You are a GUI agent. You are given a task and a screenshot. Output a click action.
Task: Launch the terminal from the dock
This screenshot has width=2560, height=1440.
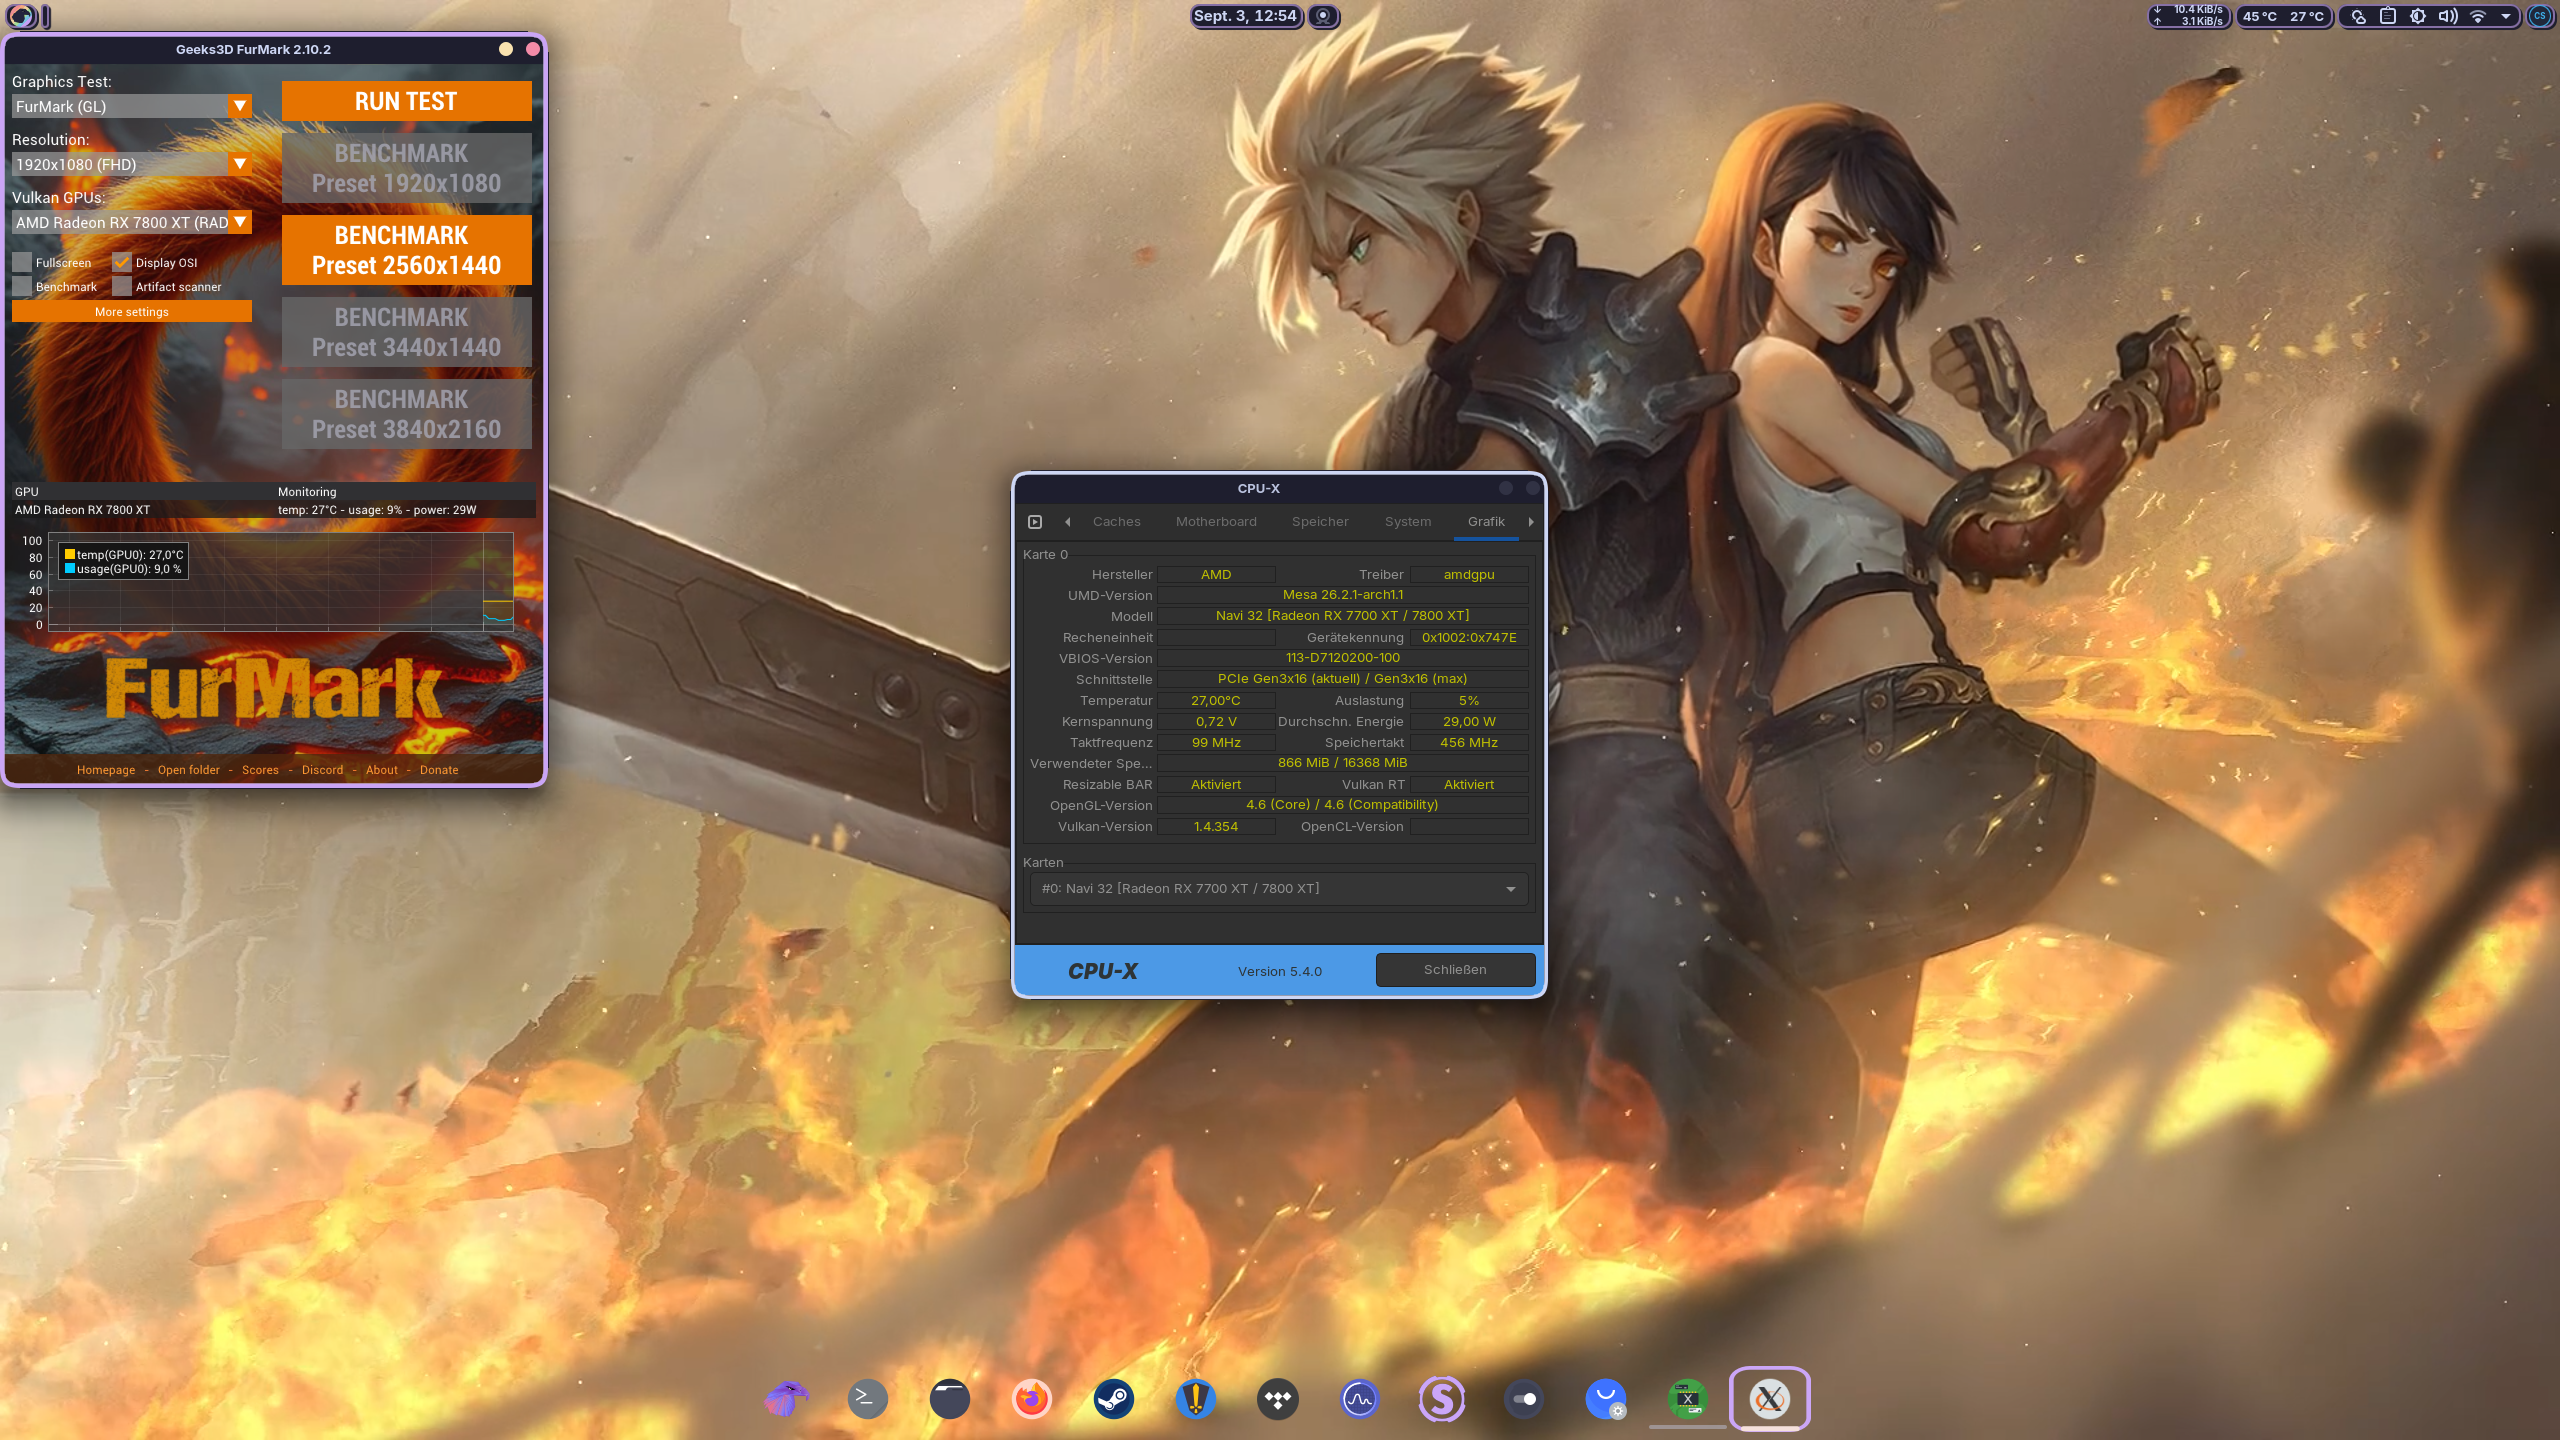coord(868,1398)
